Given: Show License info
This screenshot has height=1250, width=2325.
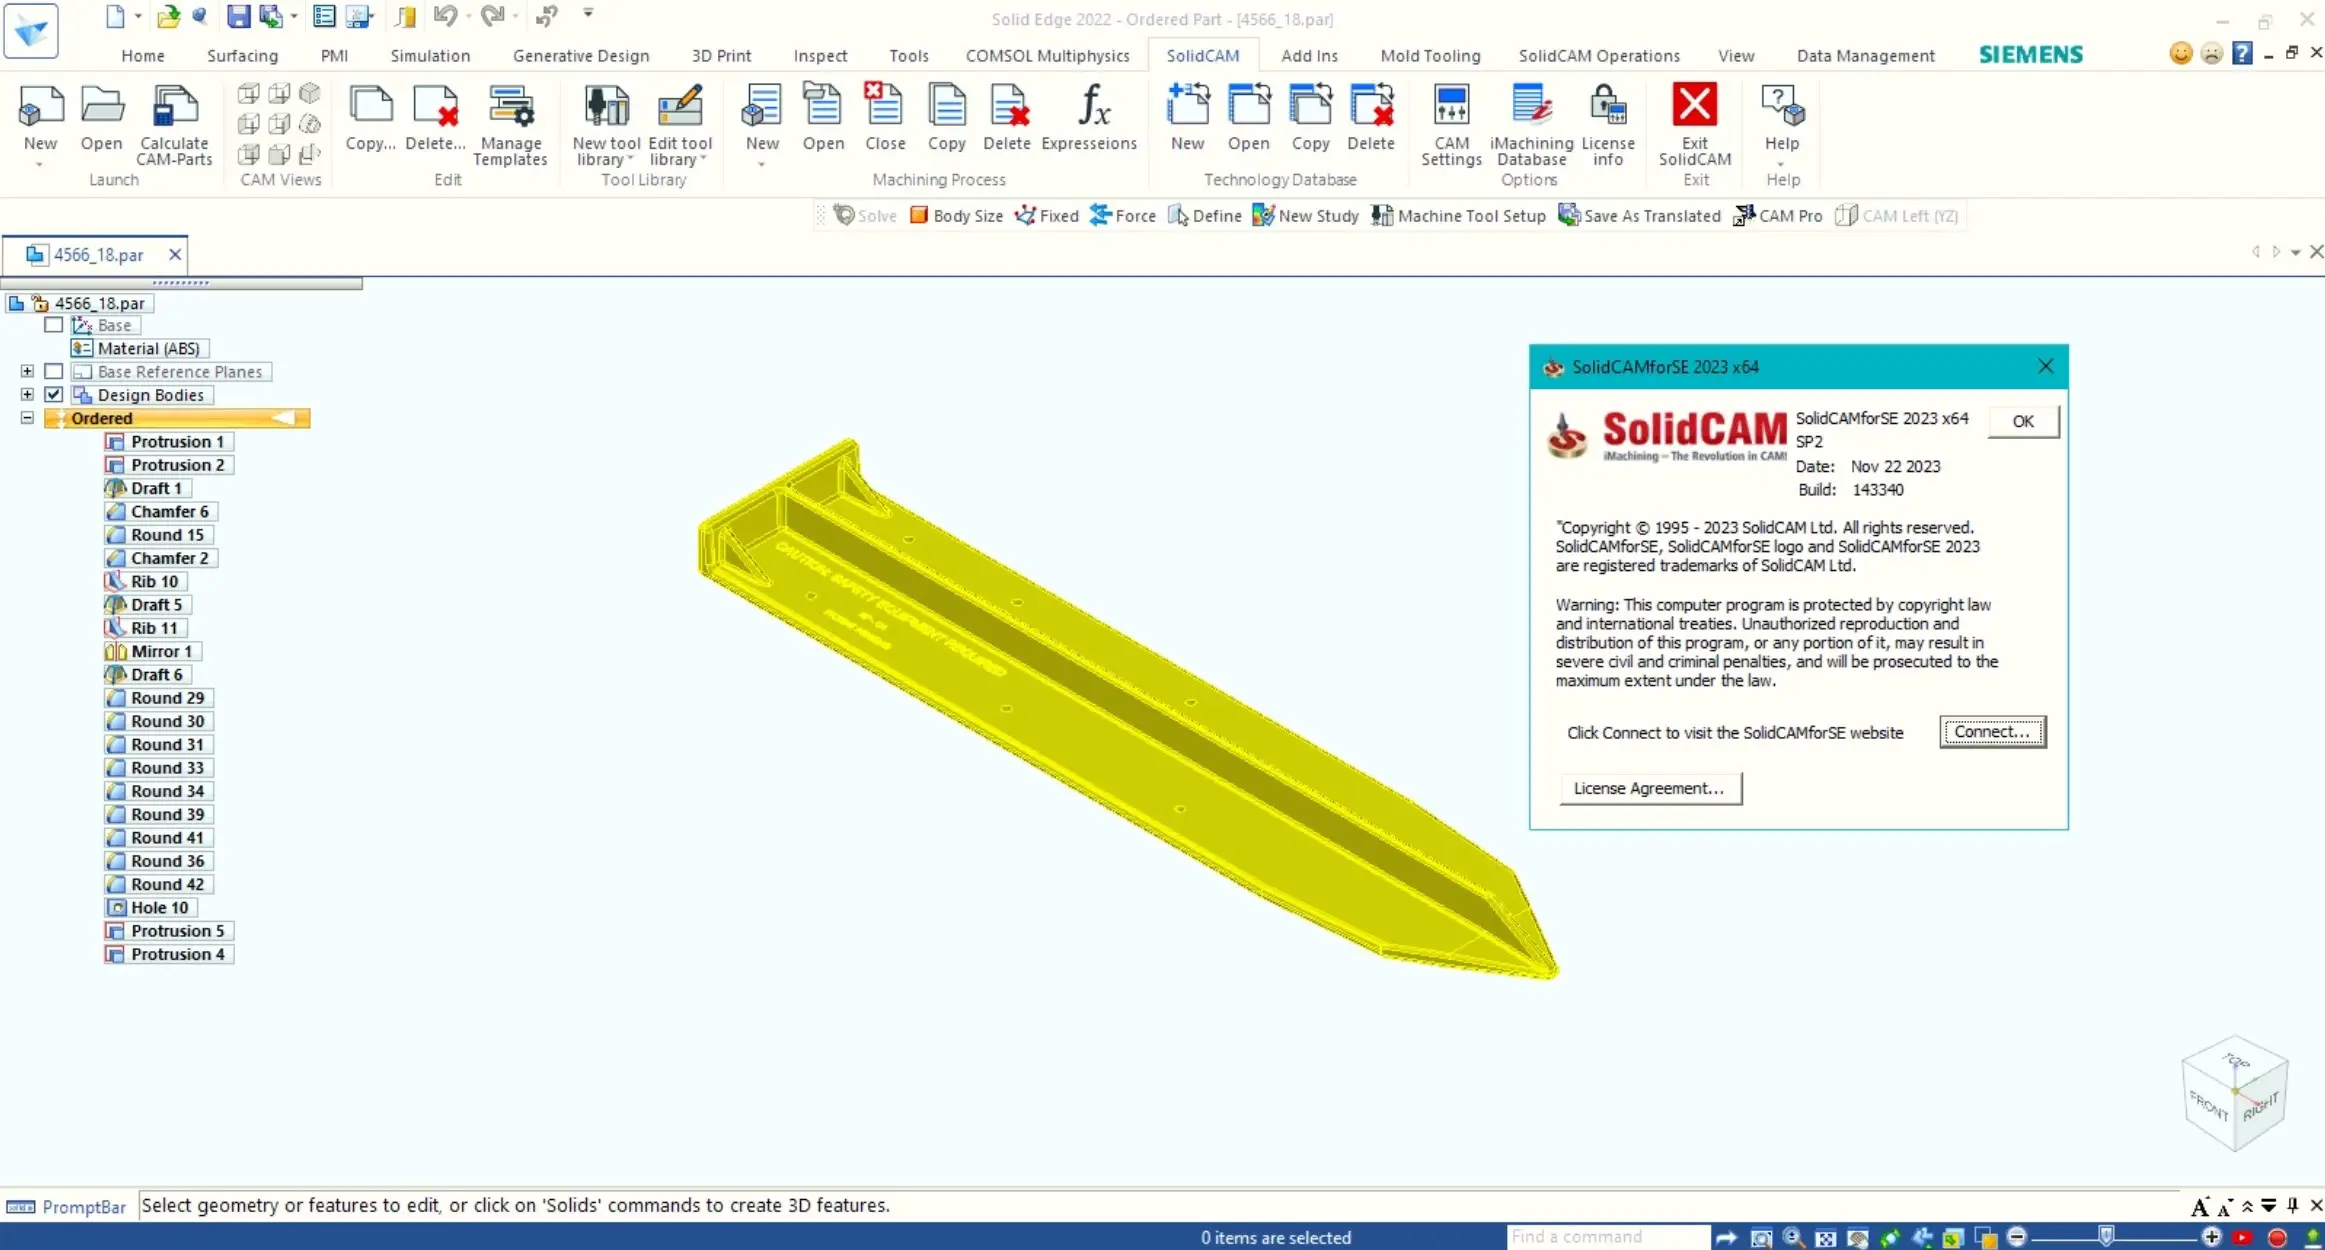Looking at the screenshot, I should 1608,124.
